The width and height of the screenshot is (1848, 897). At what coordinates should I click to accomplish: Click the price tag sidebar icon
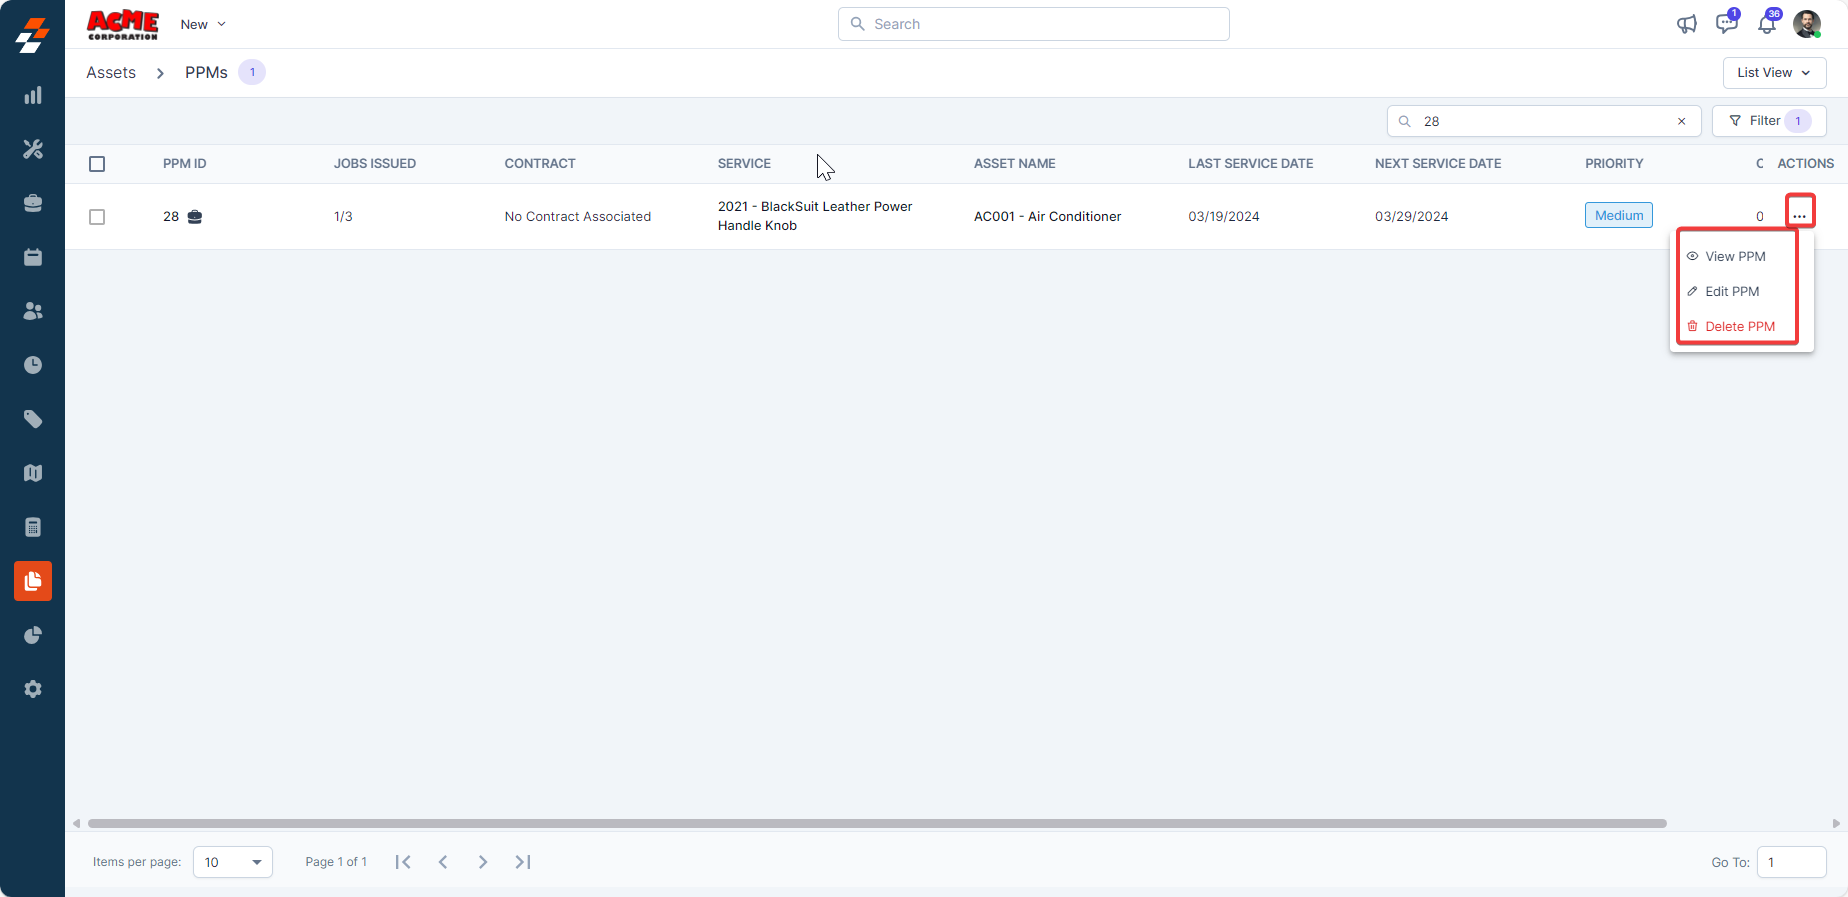click(x=33, y=419)
